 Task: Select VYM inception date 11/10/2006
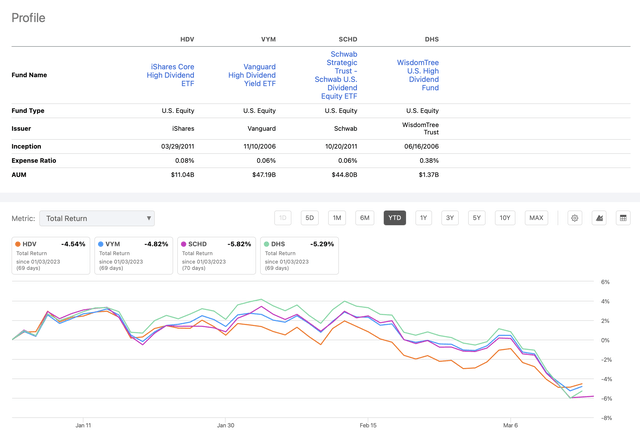tap(260, 147)
